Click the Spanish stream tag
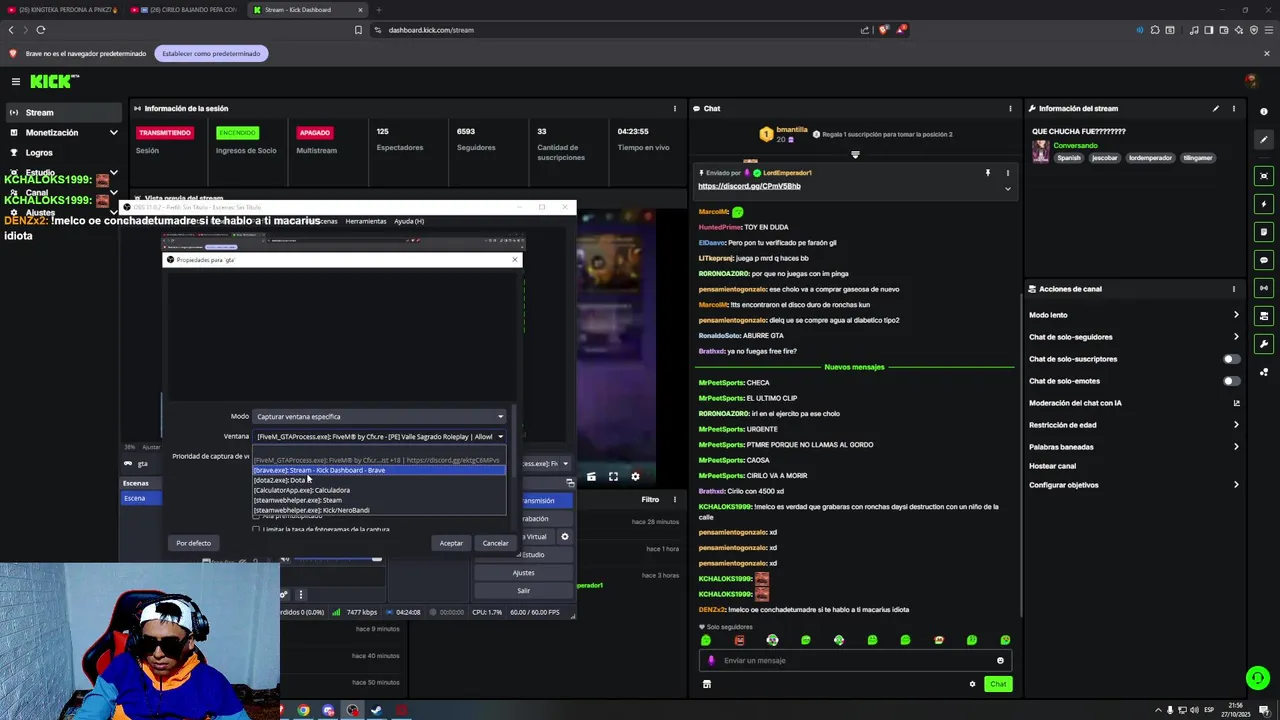This screenshot has width=1280, height=720. pyautogui.click(x=1069, y=158)
